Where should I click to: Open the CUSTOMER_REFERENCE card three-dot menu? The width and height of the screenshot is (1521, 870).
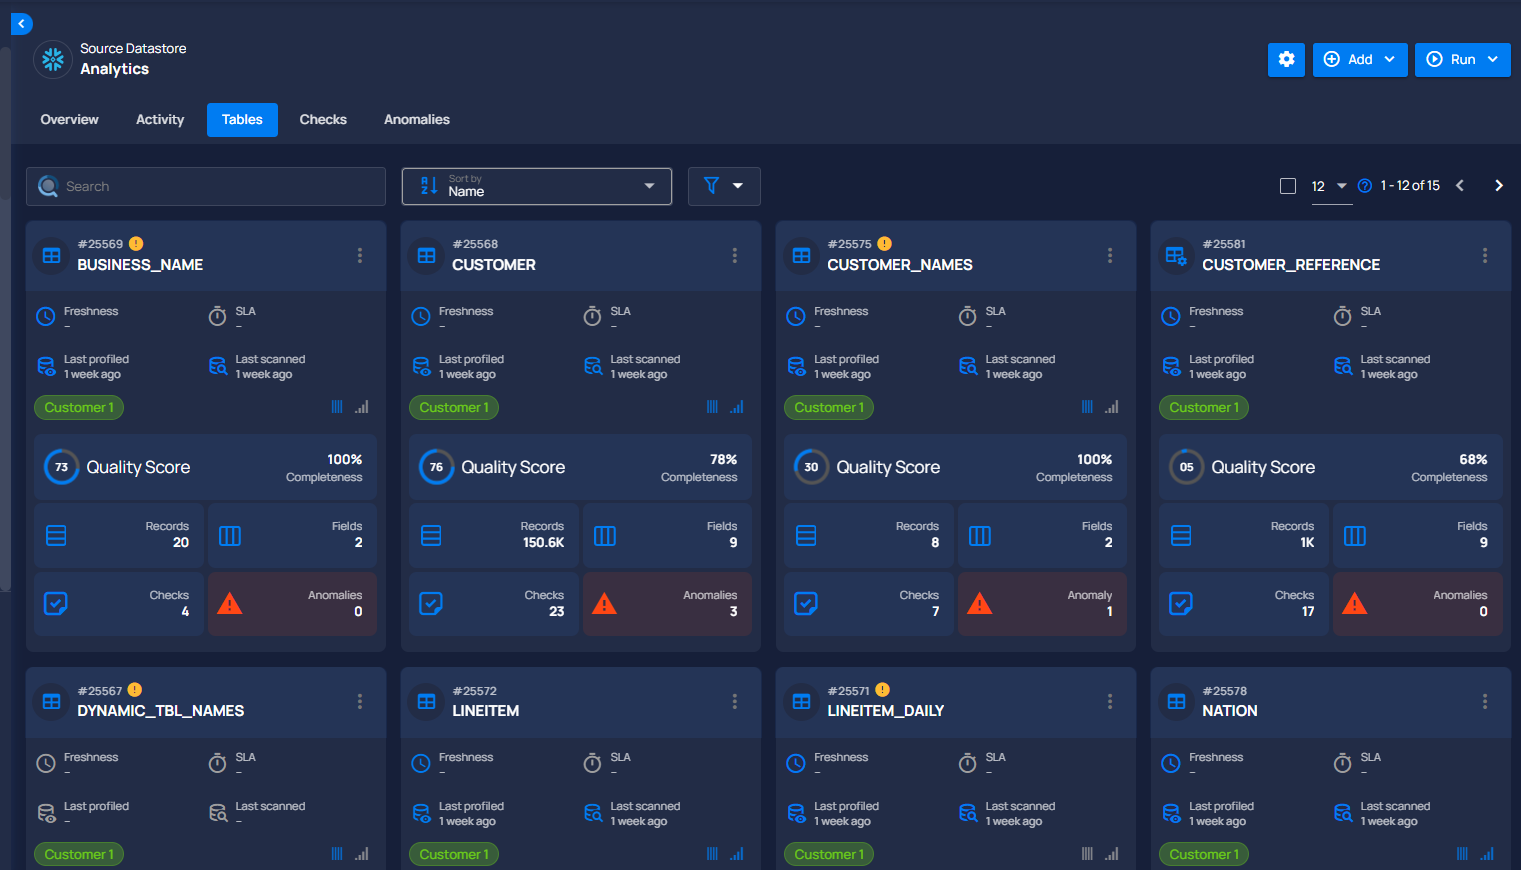(1485, 255)
